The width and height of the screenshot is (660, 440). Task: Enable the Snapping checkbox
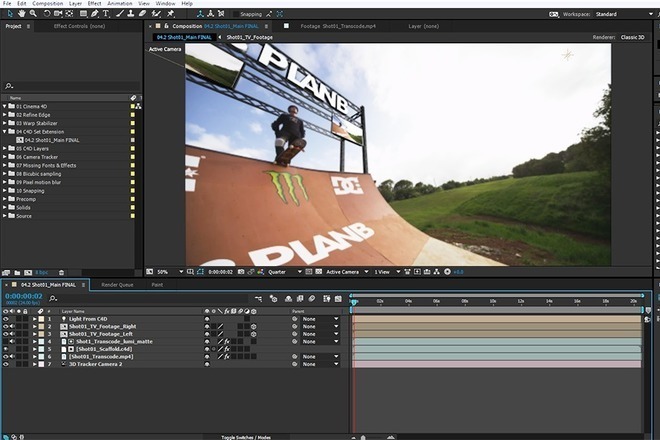(x=236, y=14)
